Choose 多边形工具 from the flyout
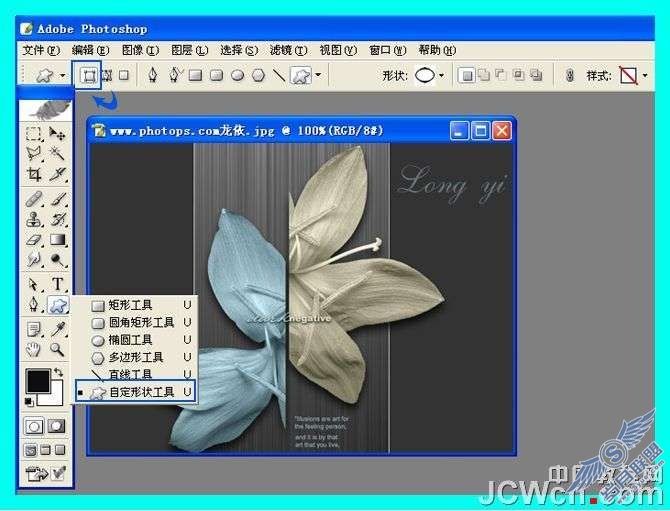 [x=136, y=358]
